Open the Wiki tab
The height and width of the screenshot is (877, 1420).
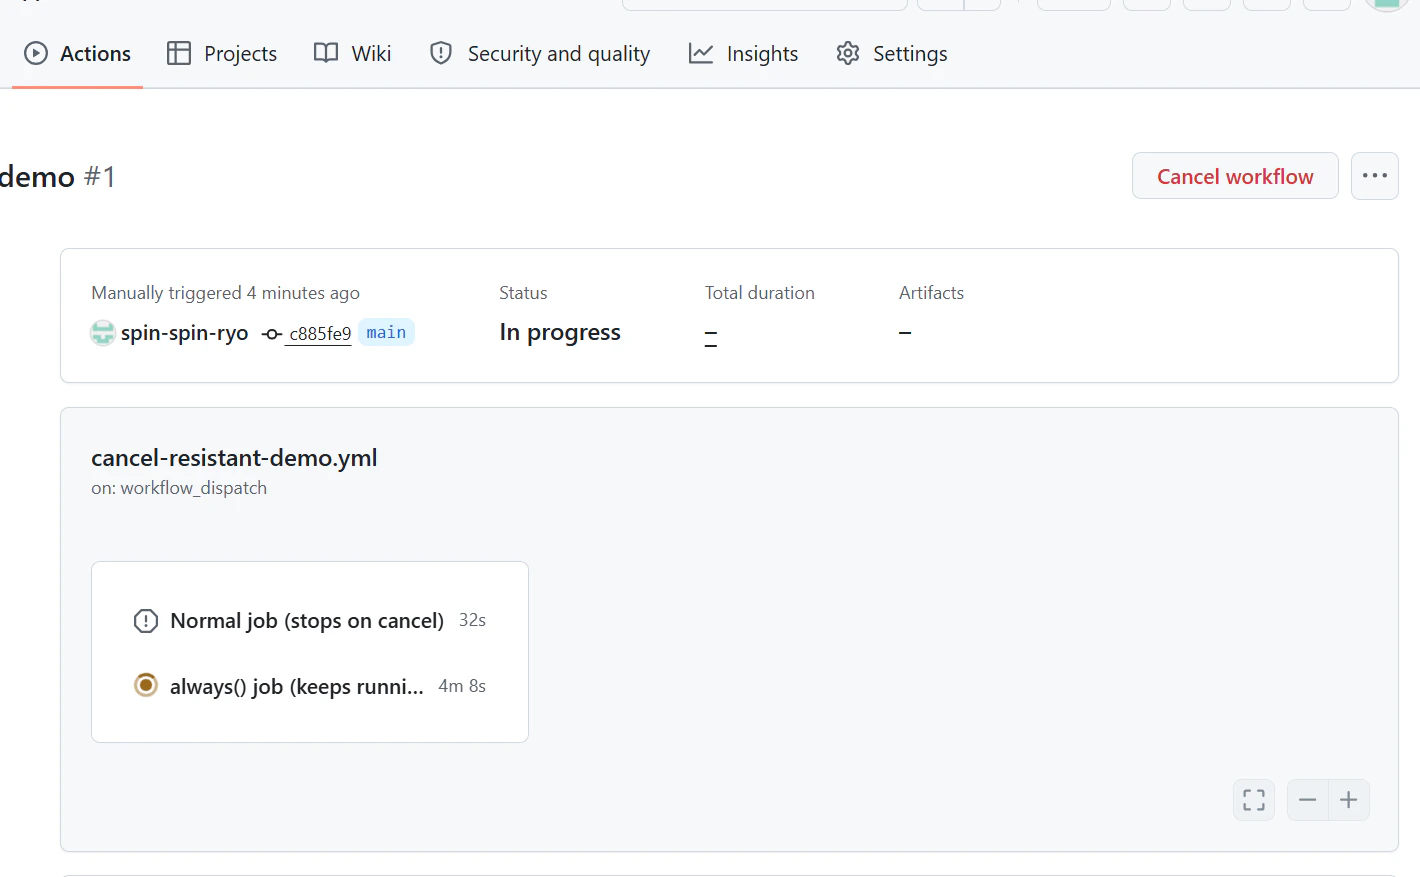pyautogui.click(x=352, y=54)
